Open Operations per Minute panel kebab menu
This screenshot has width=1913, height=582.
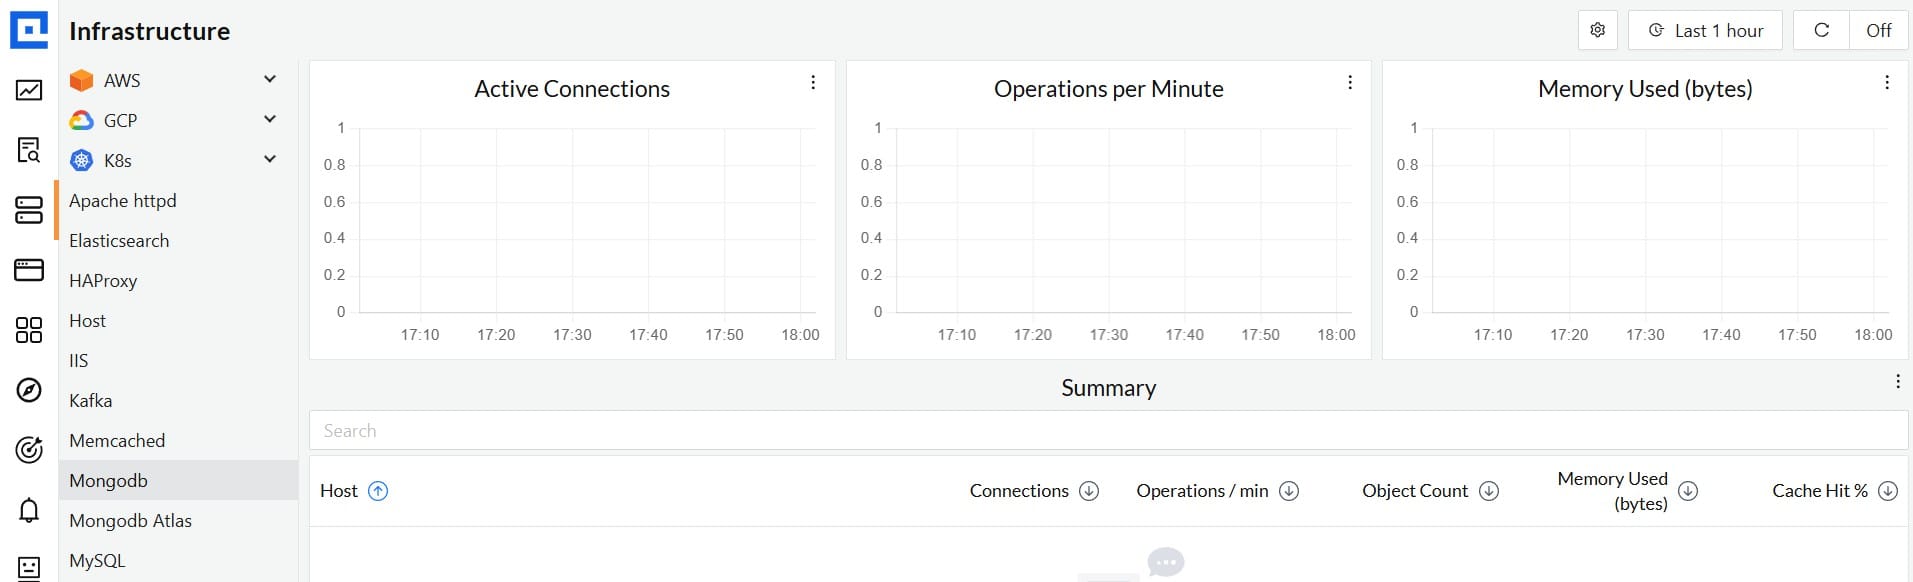click(x=1350, y=82)
